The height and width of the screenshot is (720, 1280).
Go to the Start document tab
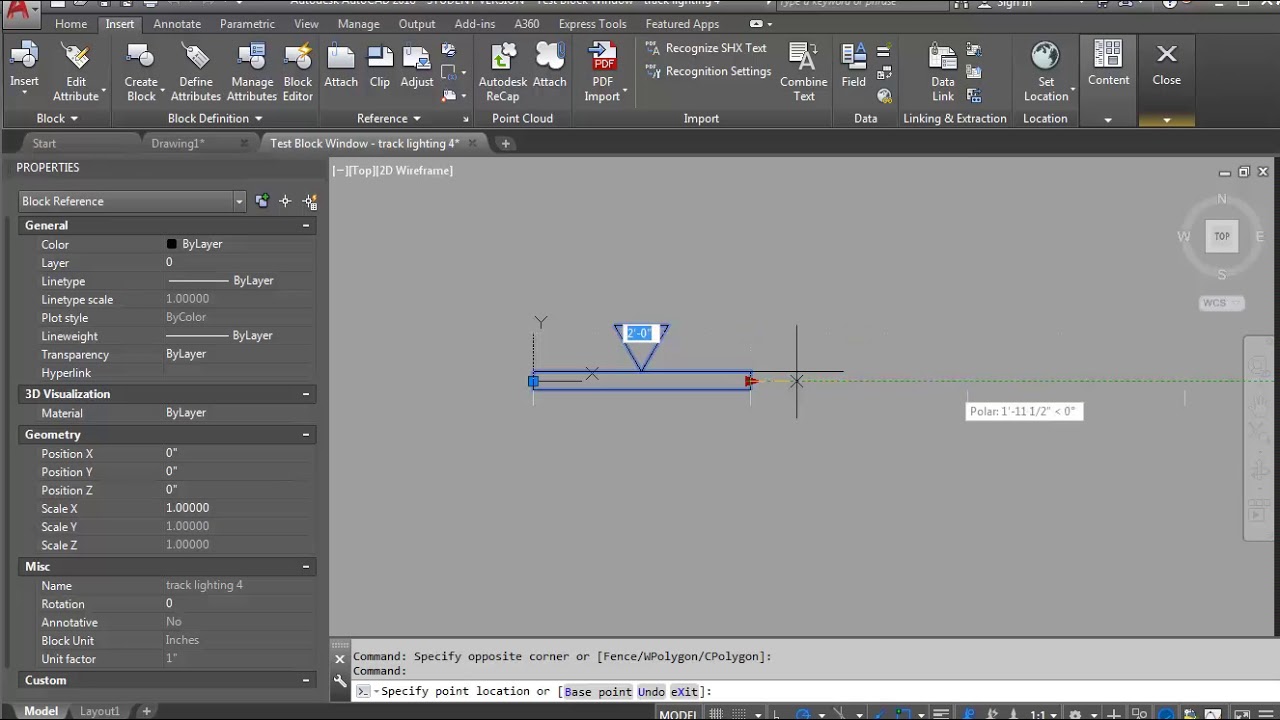(44, 143)
